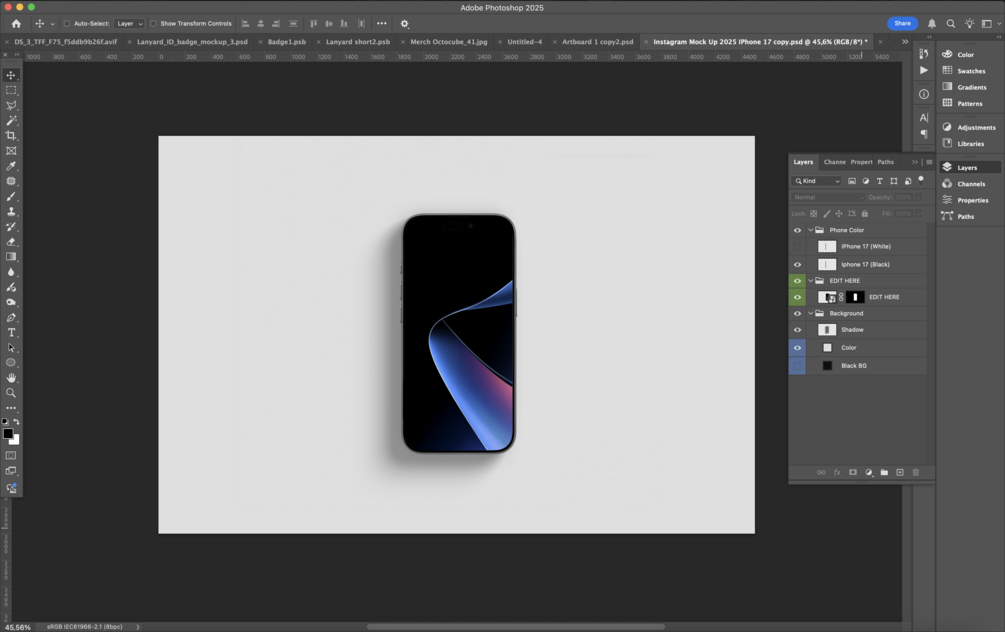This screenshot has width=1005, height=632.
Task: Create a new layer plus icon
Action: [900, 472]
